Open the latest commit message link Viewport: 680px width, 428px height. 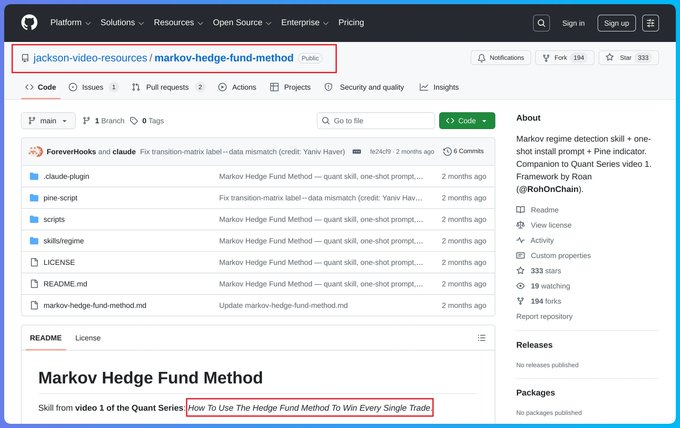click(242, 152)
